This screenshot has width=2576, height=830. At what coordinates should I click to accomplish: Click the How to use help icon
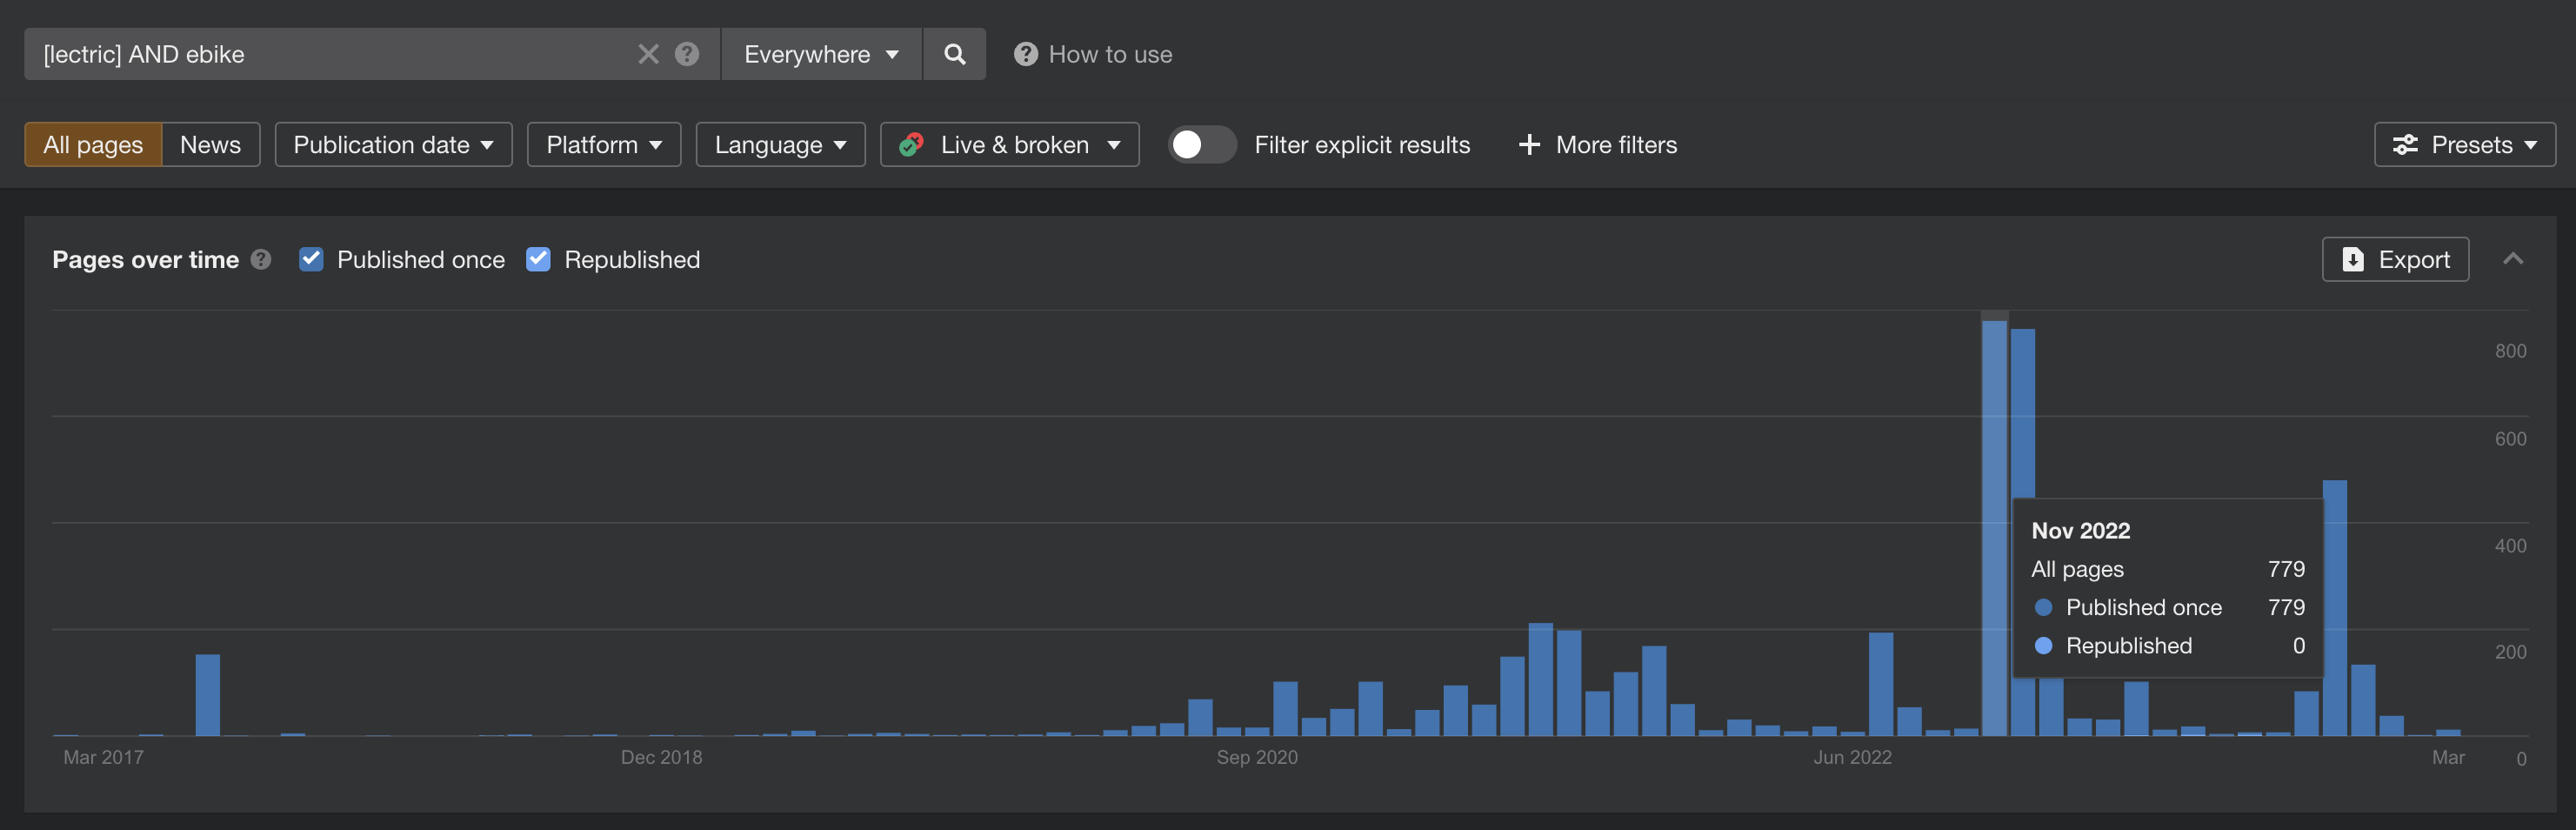tap(1025, 54)
